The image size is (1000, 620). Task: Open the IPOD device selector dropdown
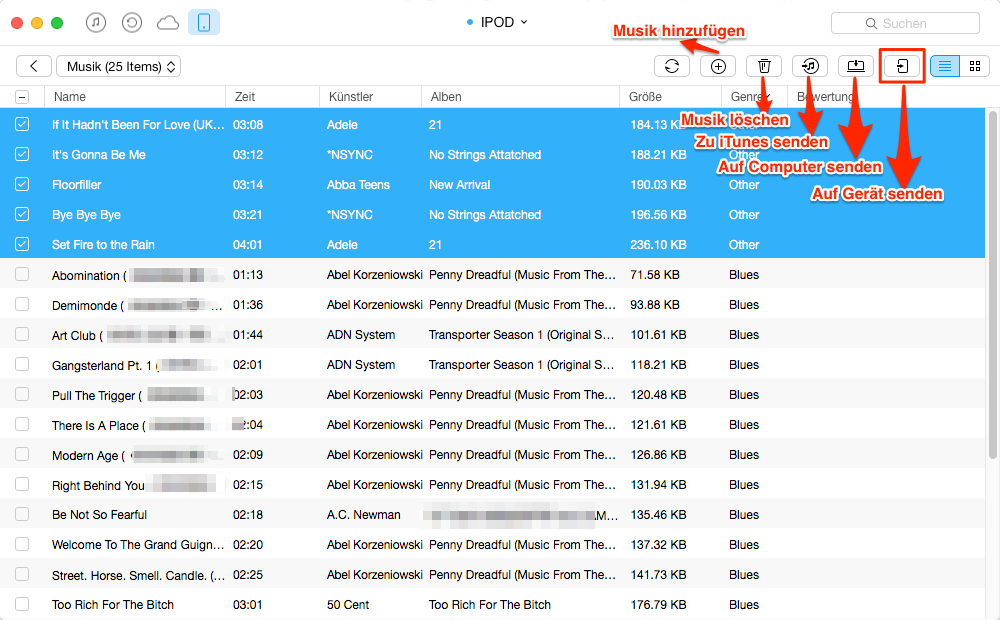(497, 22)
